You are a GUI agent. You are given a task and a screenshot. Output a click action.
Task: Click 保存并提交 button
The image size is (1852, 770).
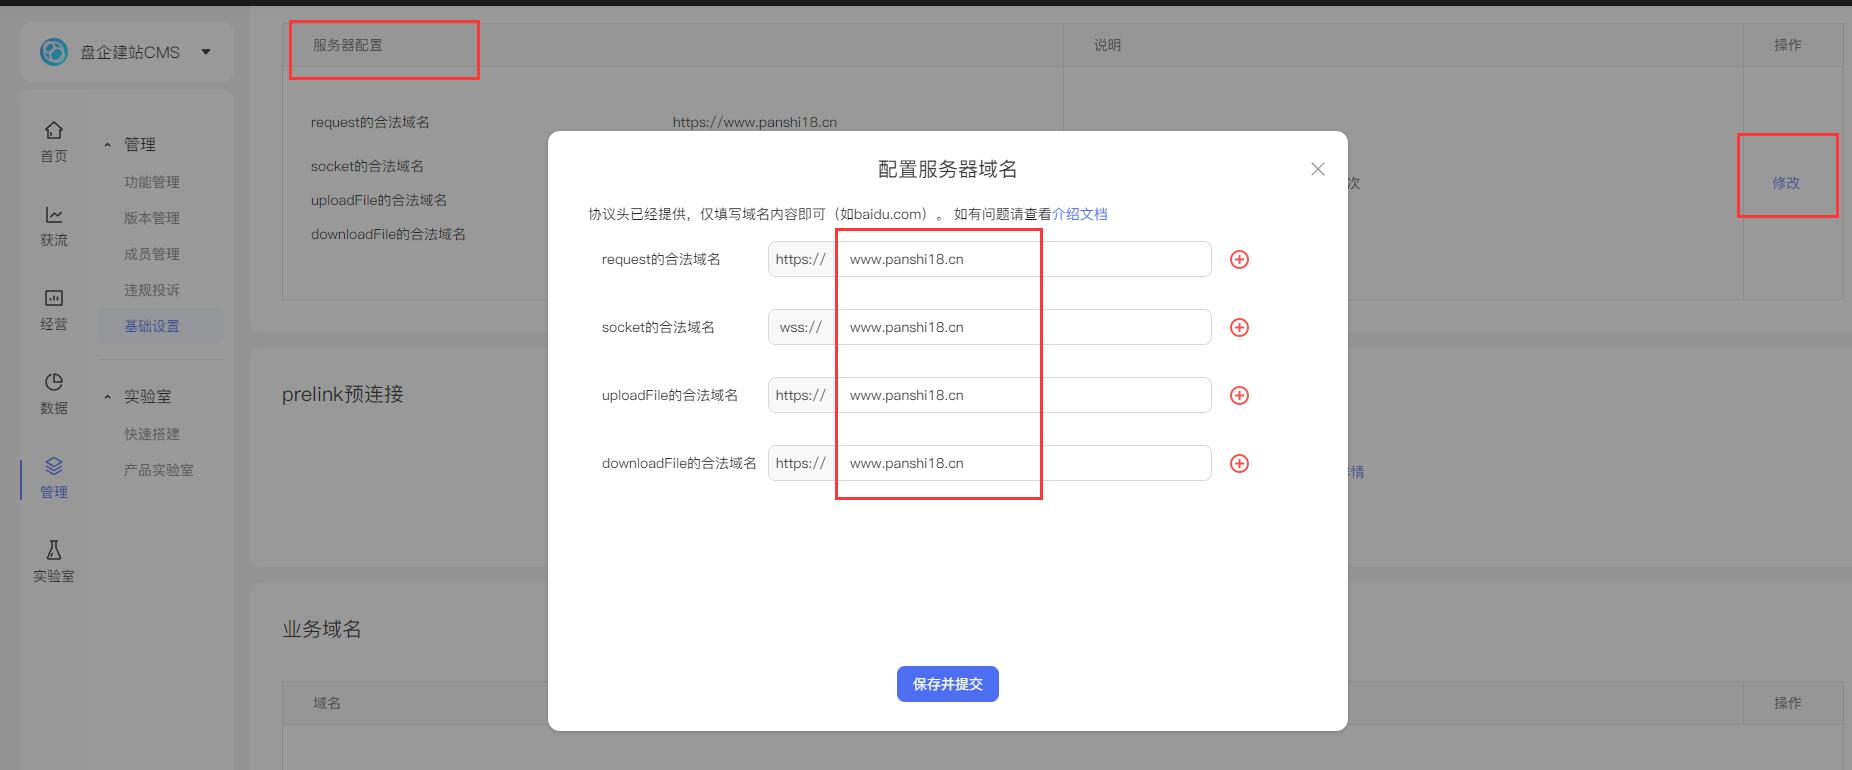pos(948,684)
